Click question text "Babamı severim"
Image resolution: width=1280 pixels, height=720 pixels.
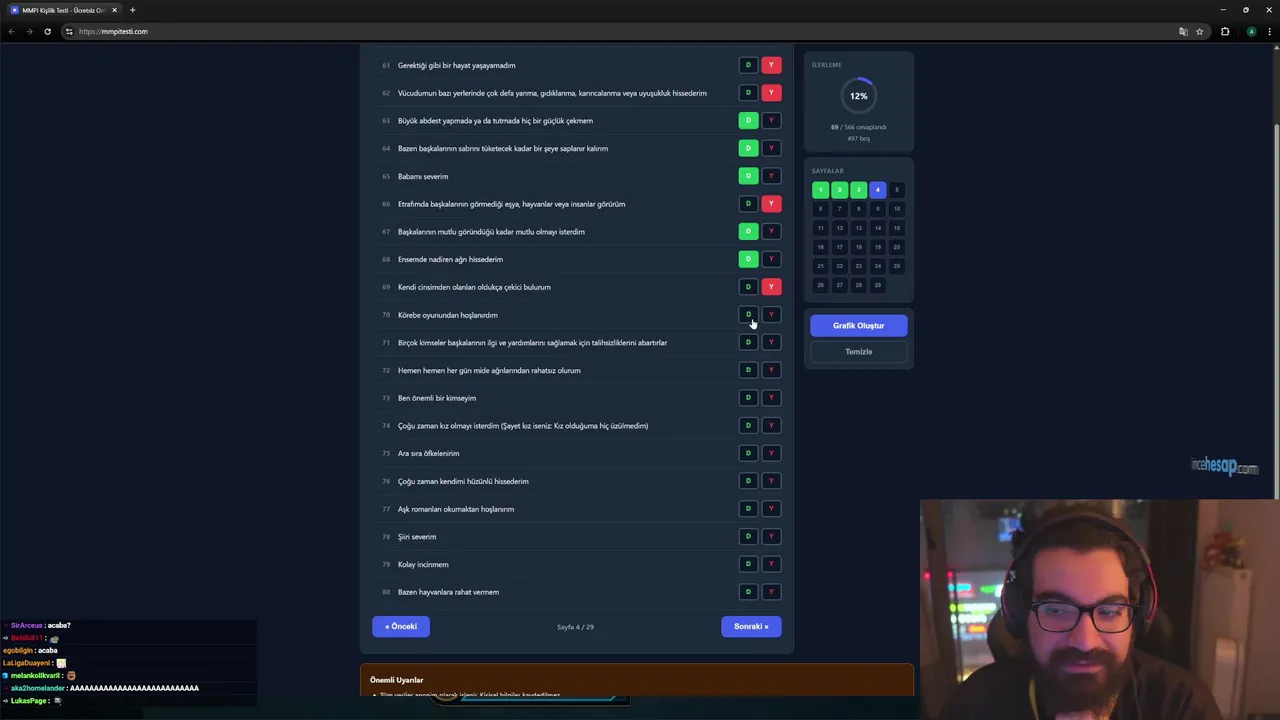coord(423,176)
